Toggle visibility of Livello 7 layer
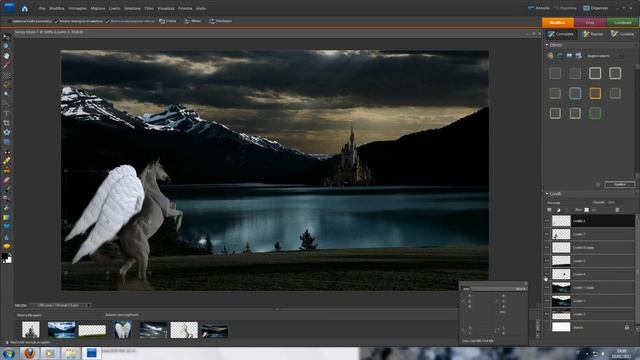Viewport: 640px width, 360px height. [x=547, y=234]
